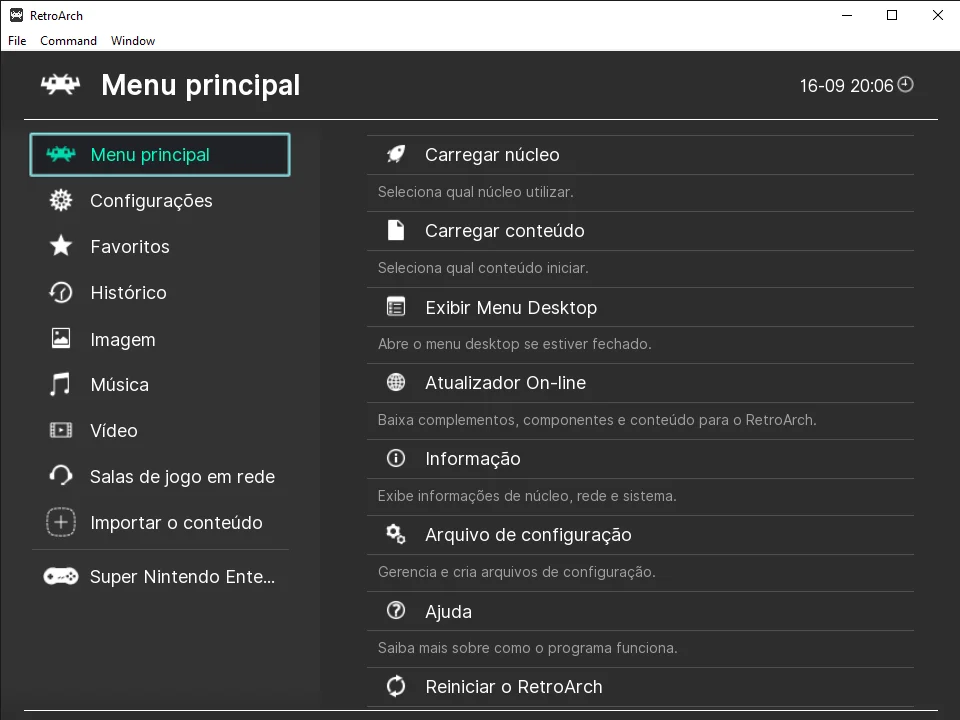Click the clock icon next to the time
Image resolution: width=960 pixels, height=720 pixels.
(x=906, y=84)
